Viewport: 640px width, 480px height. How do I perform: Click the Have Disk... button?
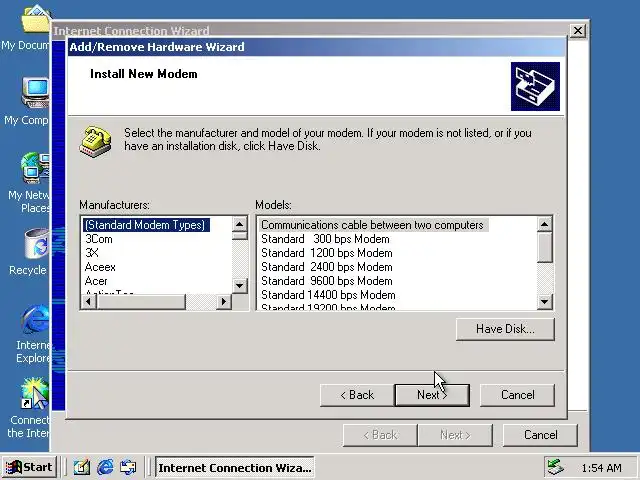click(505, 329)
